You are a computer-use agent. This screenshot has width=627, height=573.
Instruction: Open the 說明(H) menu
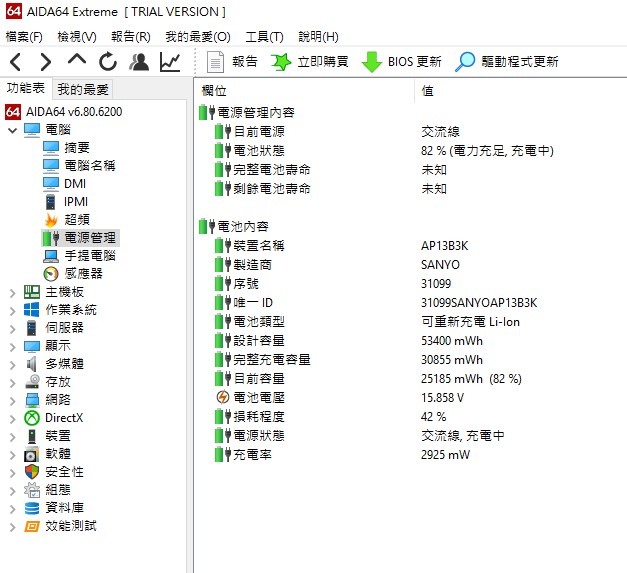[x=318, y=37]
